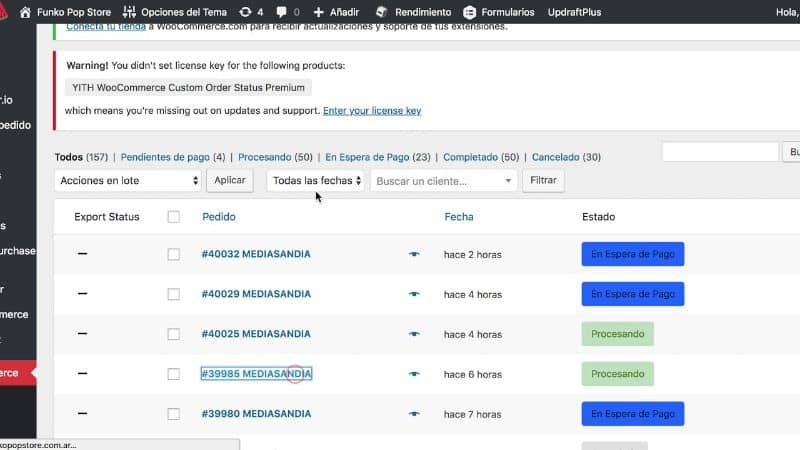
Task: Preview order #40032 with the eye icon
Action: 414,254
